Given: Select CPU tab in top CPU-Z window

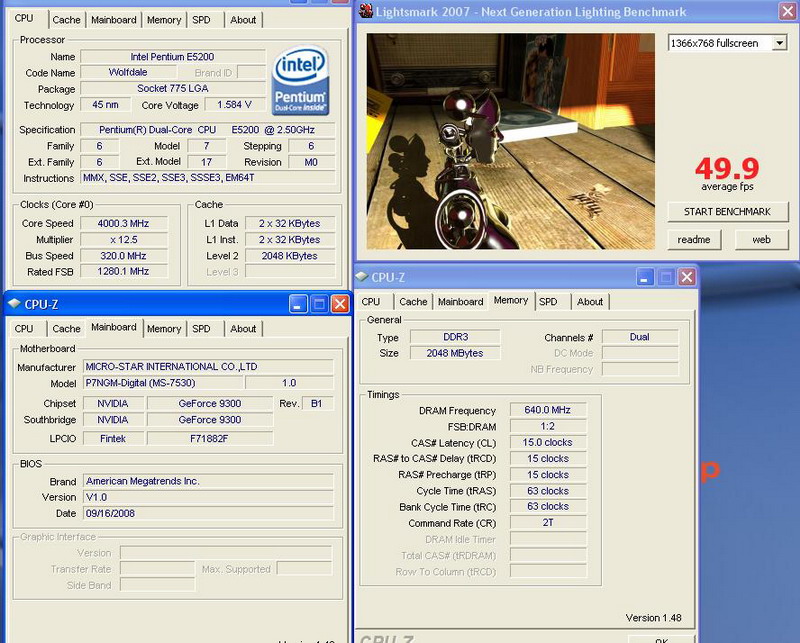Looking at the screenshot, I should [24, 18].
